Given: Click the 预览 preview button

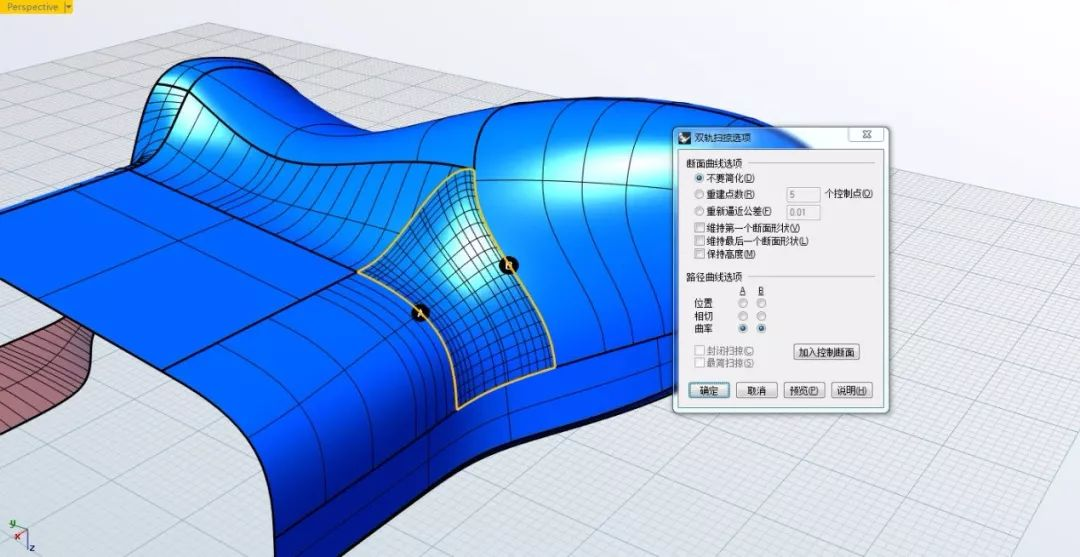Looking at the screenshot, I should (804, 390).
